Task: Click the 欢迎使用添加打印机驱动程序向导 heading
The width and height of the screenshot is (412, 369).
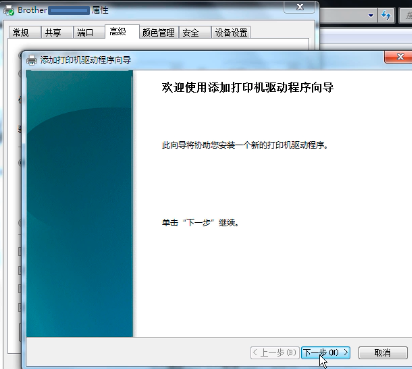Action: (247, 88)
